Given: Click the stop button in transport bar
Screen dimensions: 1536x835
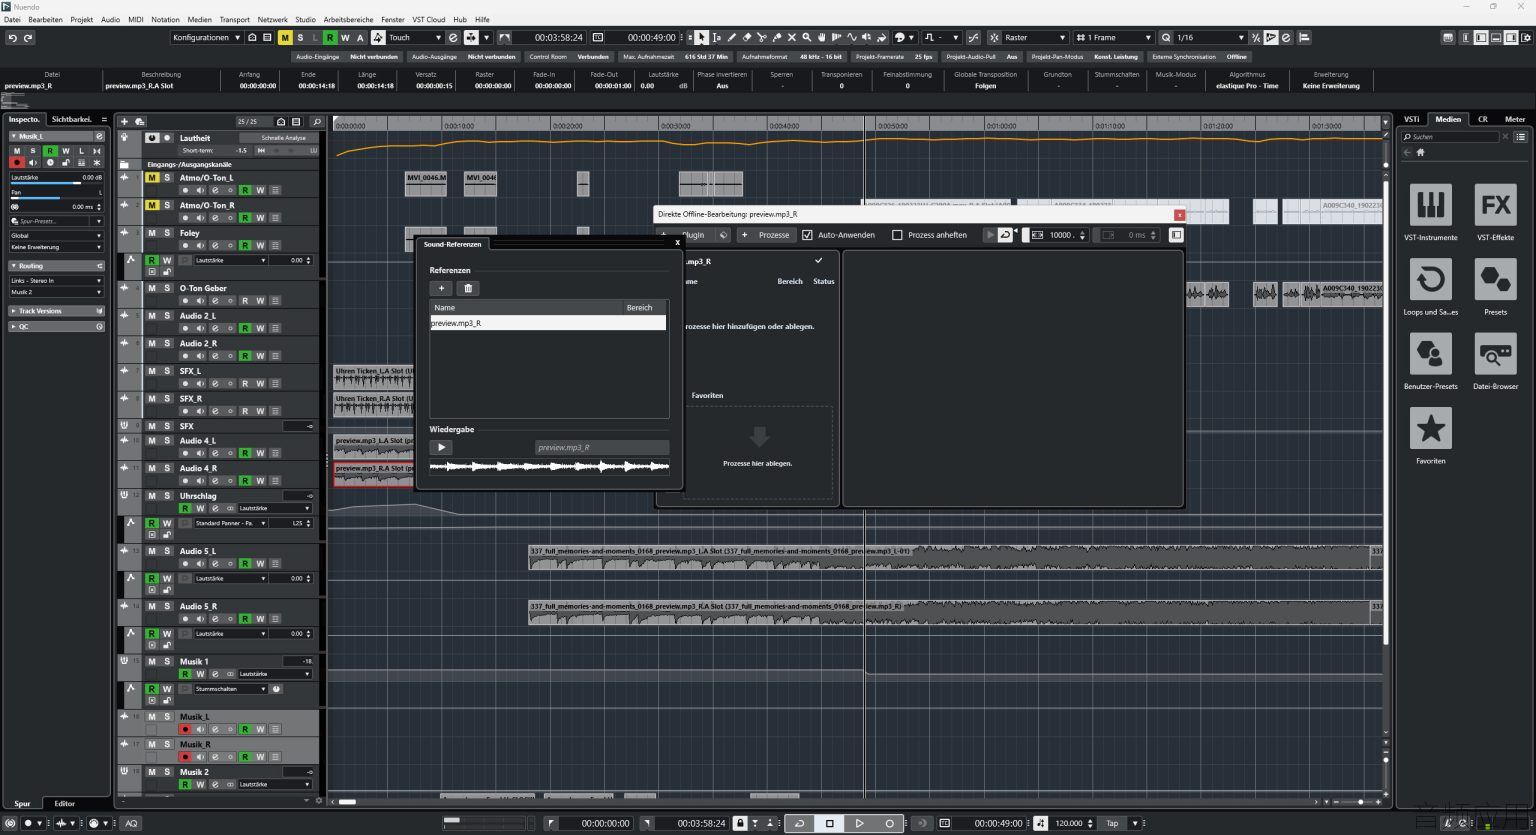Looking at the screenshot, I should (829, 823).
